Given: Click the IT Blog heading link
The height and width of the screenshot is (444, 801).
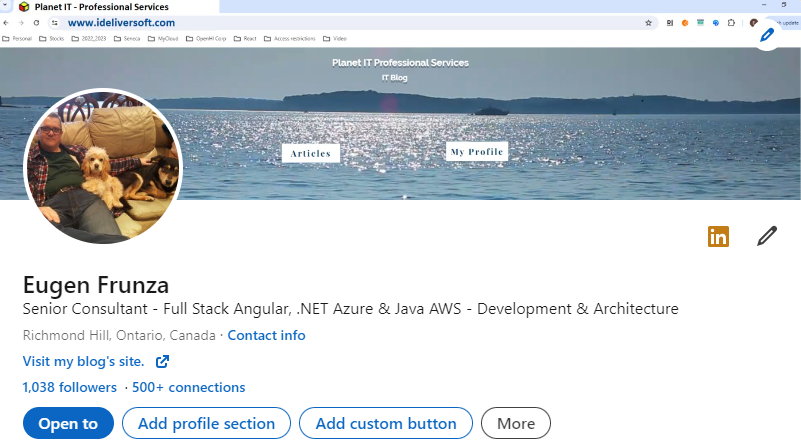Looking at the screenshot, I should pos(394,78).
